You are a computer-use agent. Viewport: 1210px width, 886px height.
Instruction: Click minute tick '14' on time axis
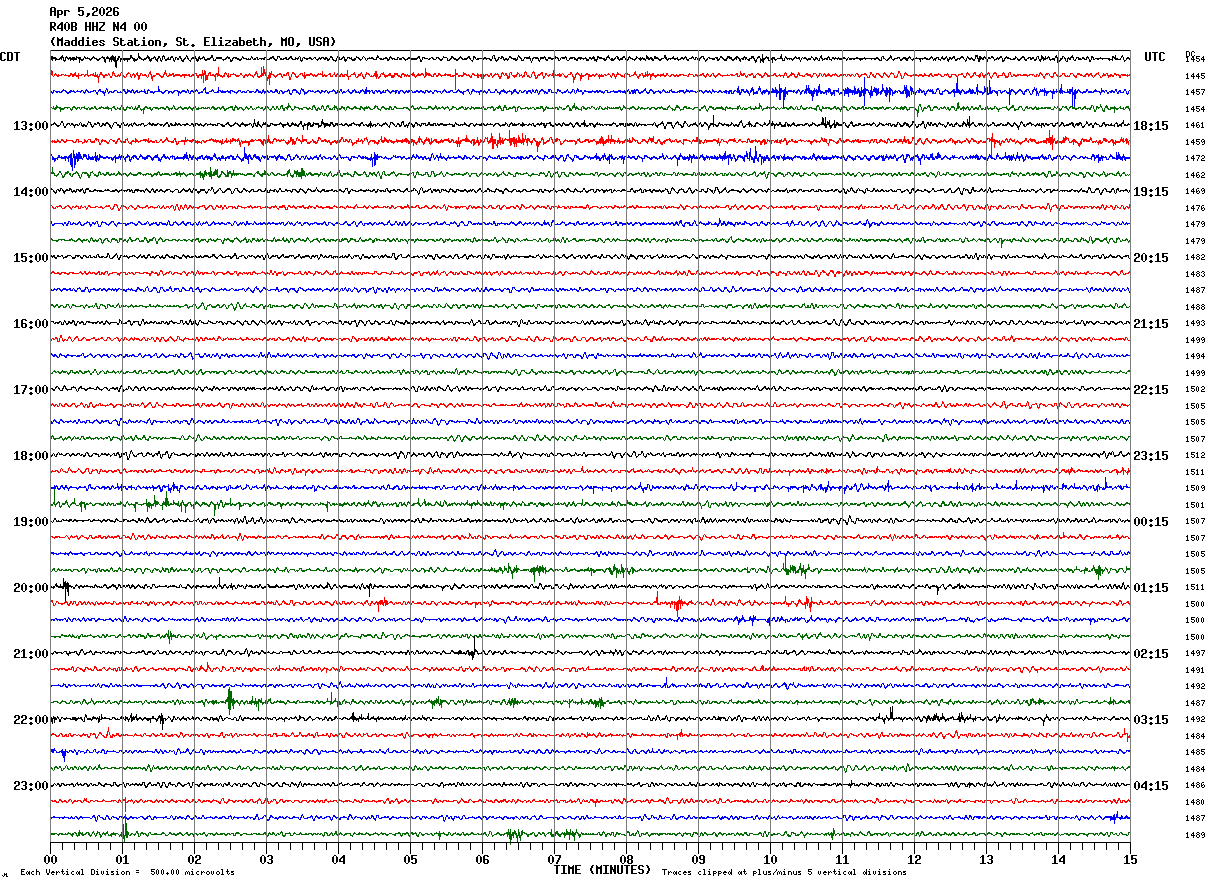coord(1058,859)
